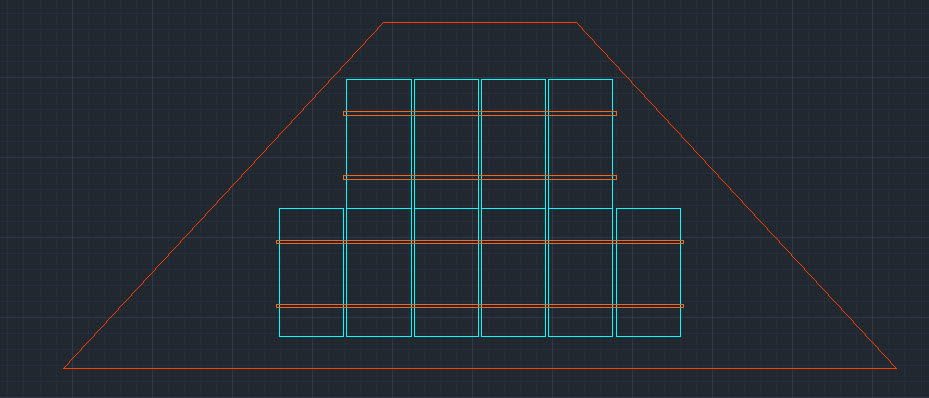This screenshot has width=929, height=398.
Task: Click left edge of leftmost bottom-row cyan panel
Action: (279, 272)
